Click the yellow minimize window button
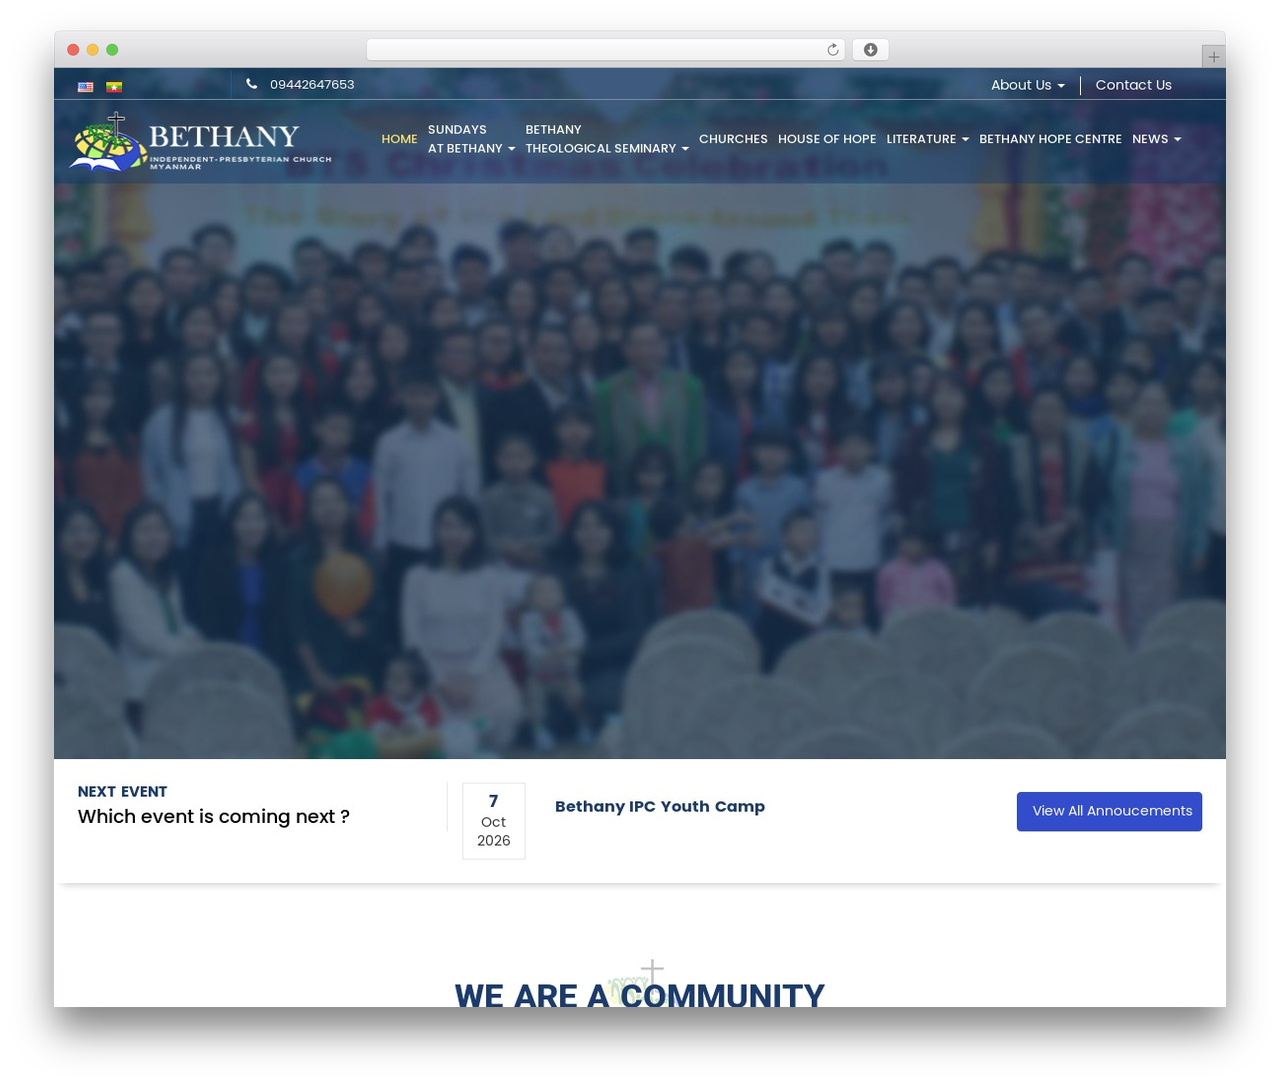Screen dimensions: 1280x1084 [x=92, y=50]
